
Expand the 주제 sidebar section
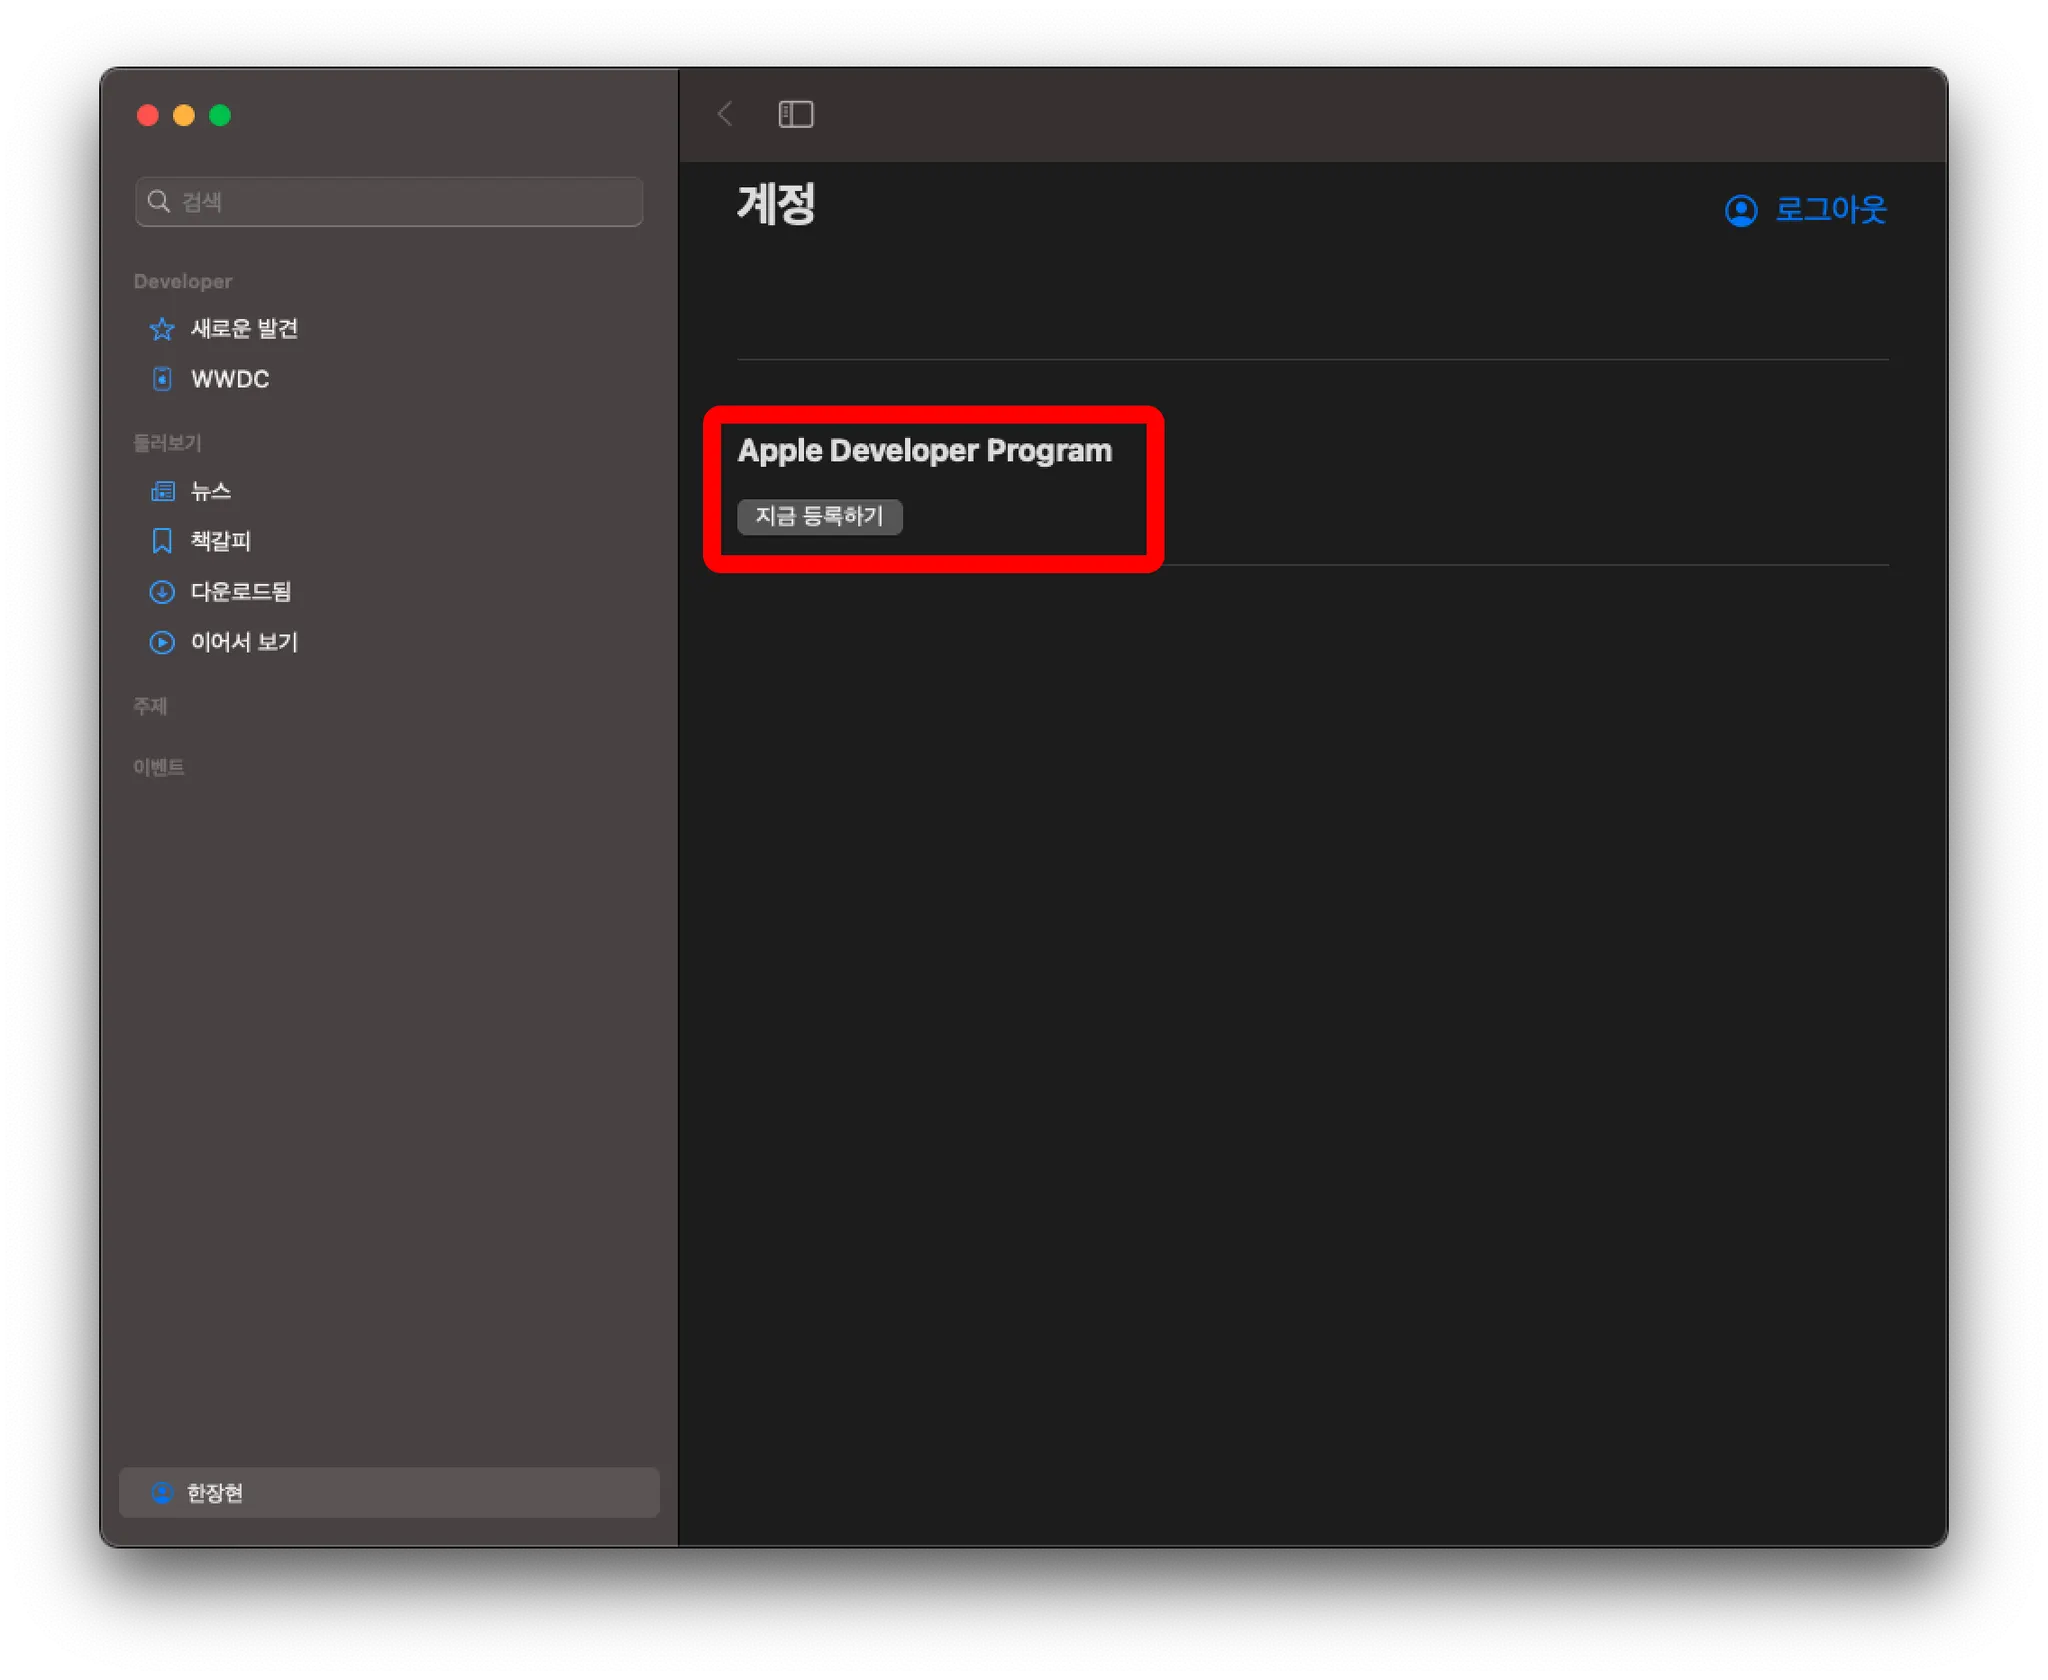click(x=150, y=706)
